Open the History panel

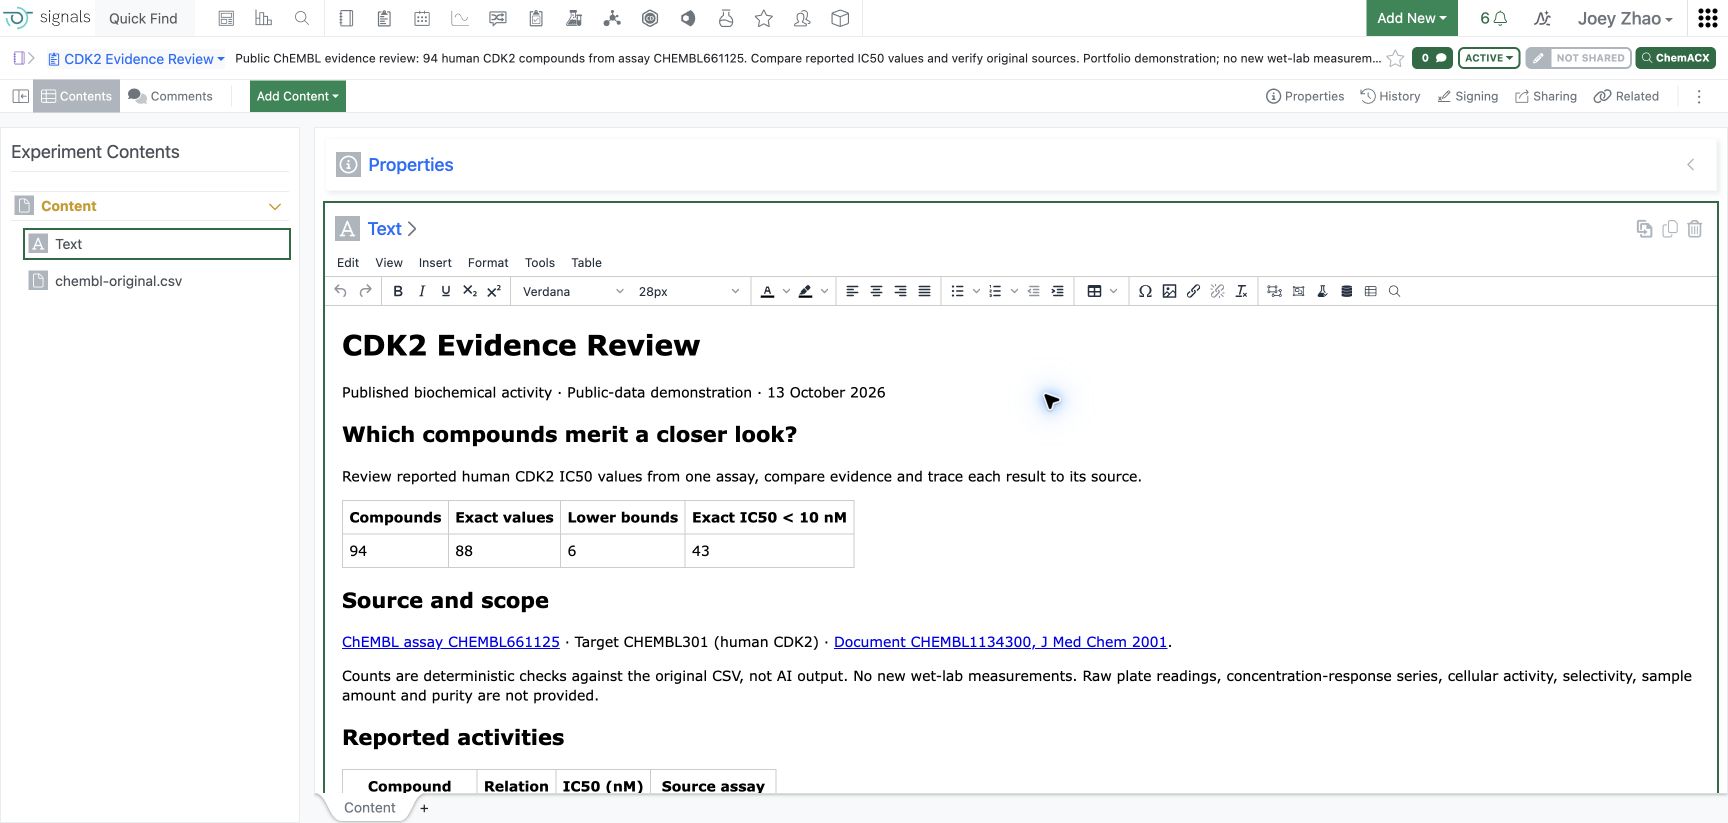(x=1391, y=96)
